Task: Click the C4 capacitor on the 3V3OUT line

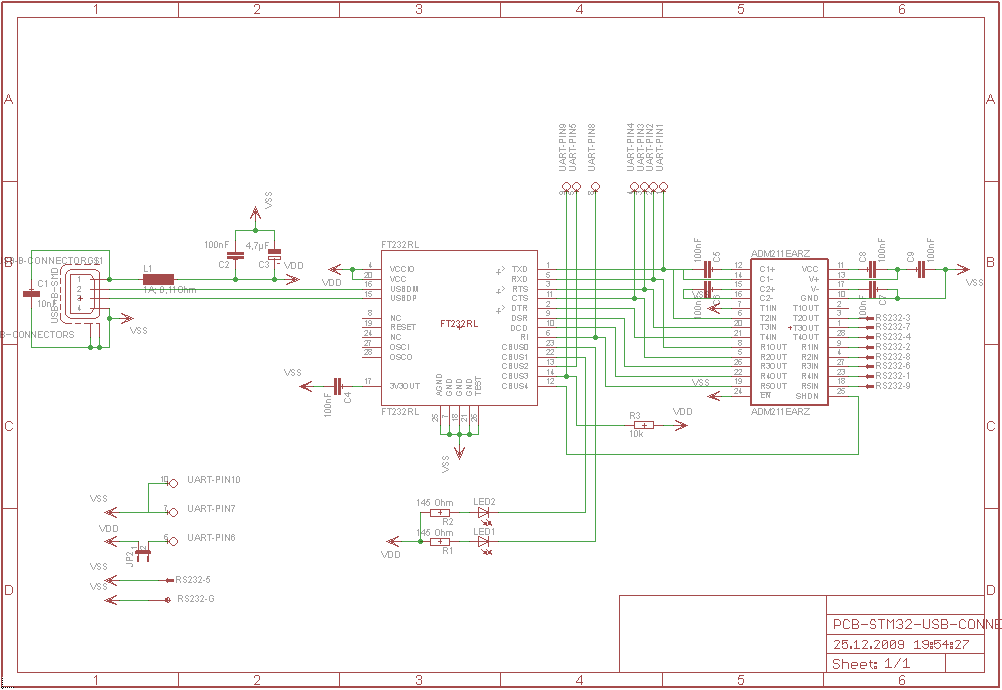Action: coord(338,386)
